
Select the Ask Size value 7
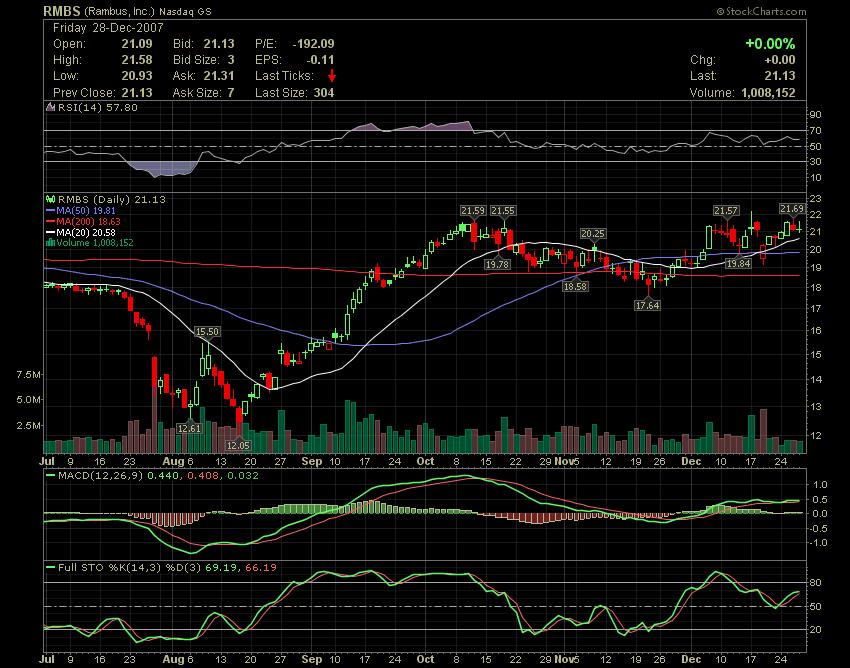coord(231,92)
